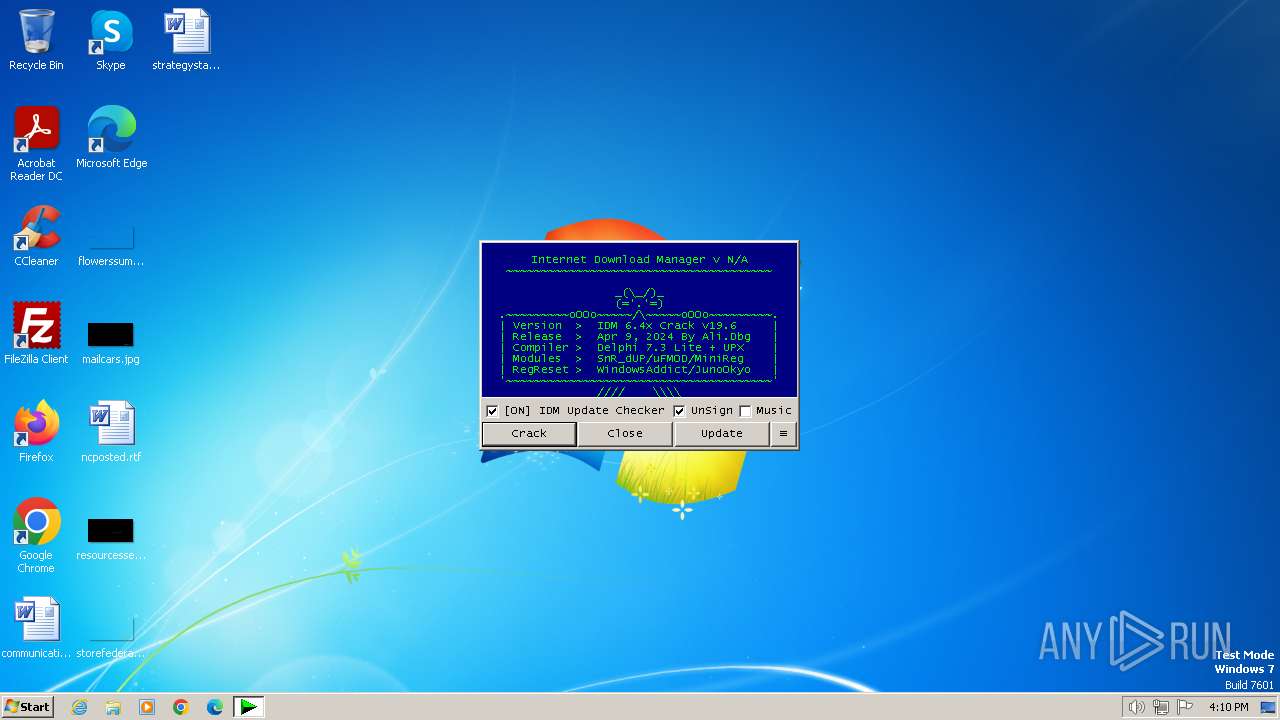Screen dimensions: 1280x720
Task: Select the mailcars.jpg image file
Action: coord(111,343)
